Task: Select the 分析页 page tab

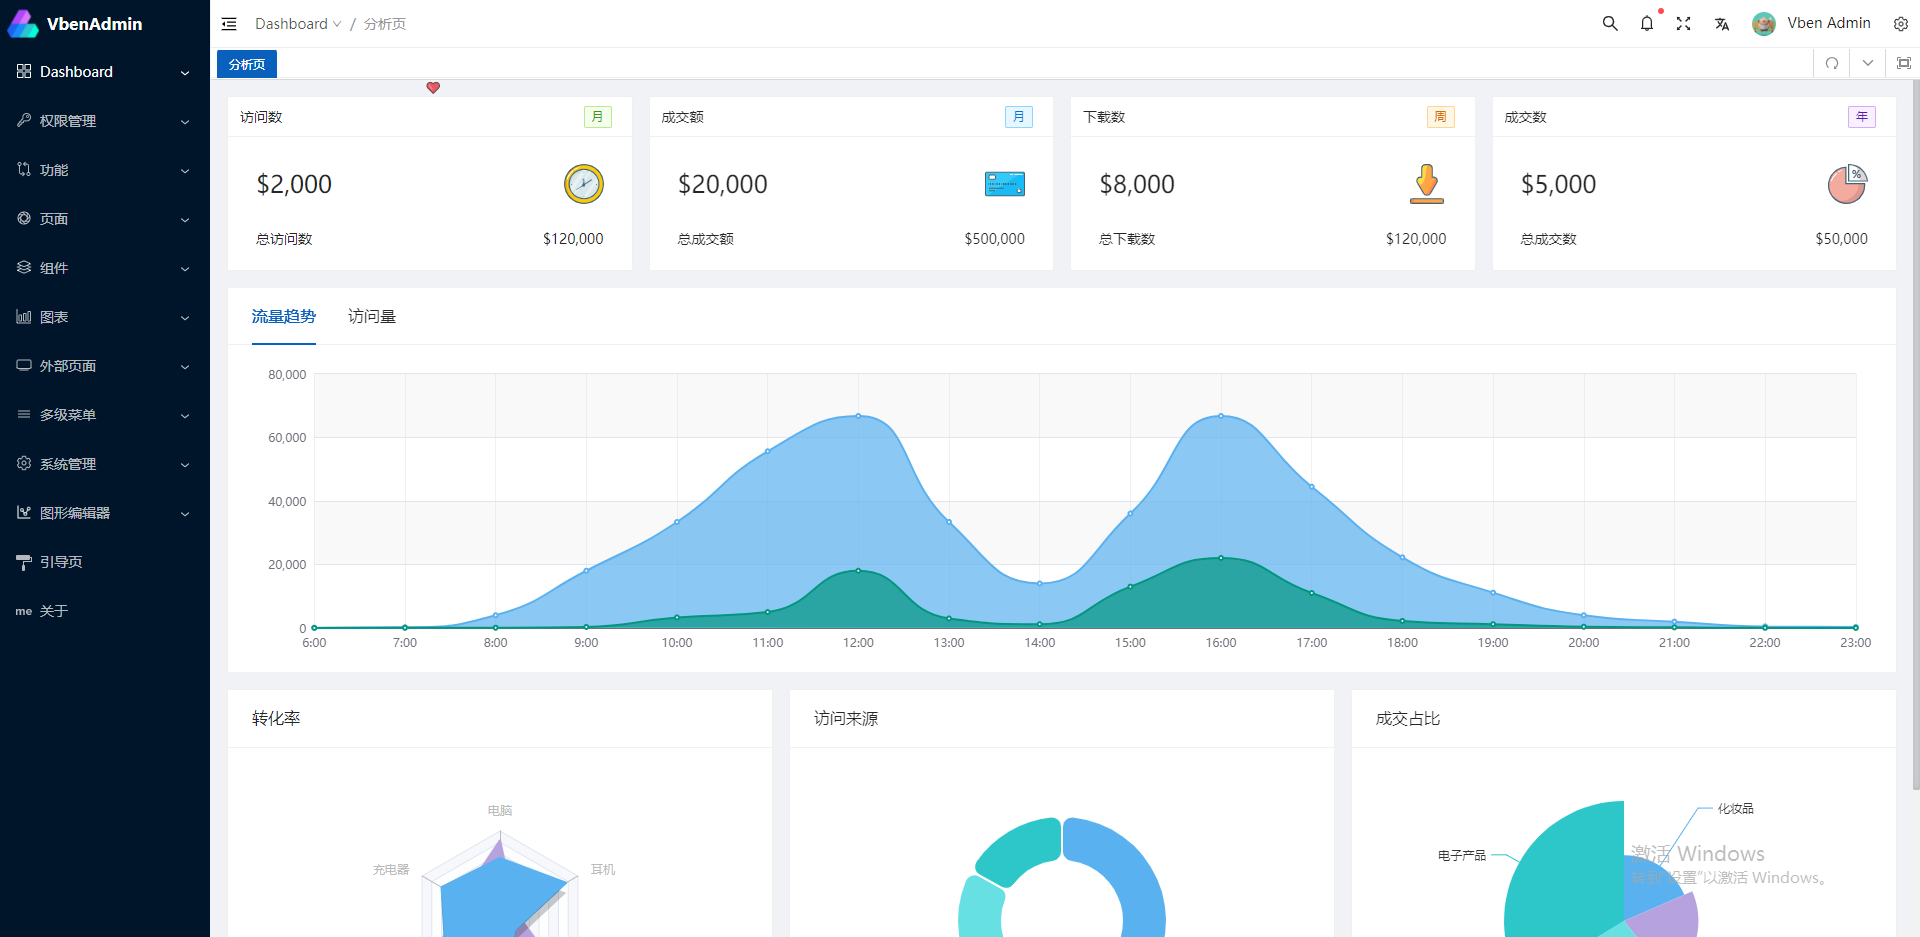Action: 247,64
